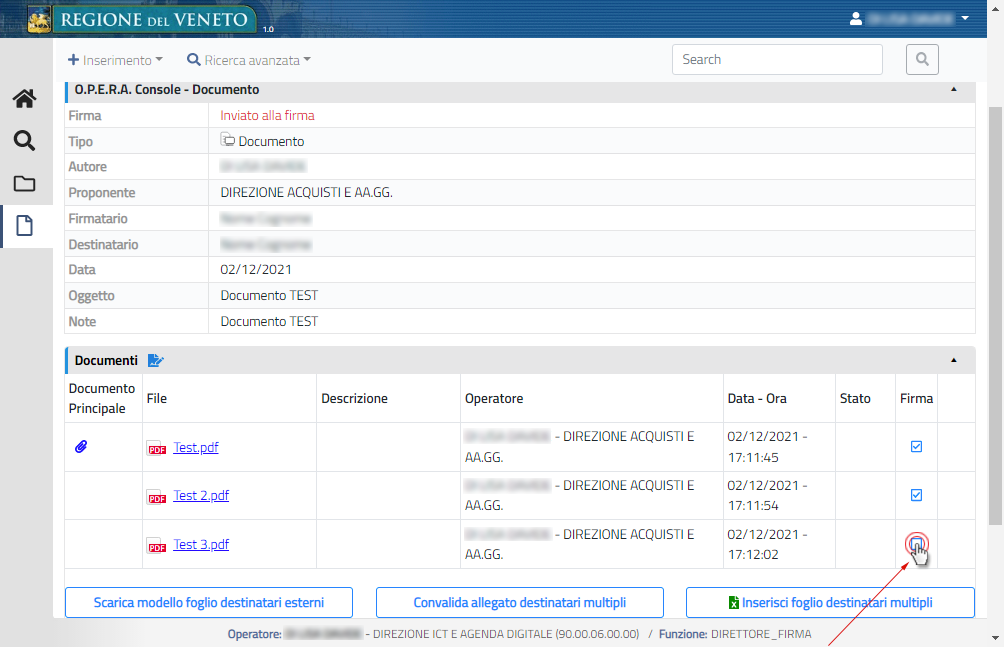Click Convalida allegato destinatari multipli
This screenshot has height=647, width=1004.
pos(519,603)
